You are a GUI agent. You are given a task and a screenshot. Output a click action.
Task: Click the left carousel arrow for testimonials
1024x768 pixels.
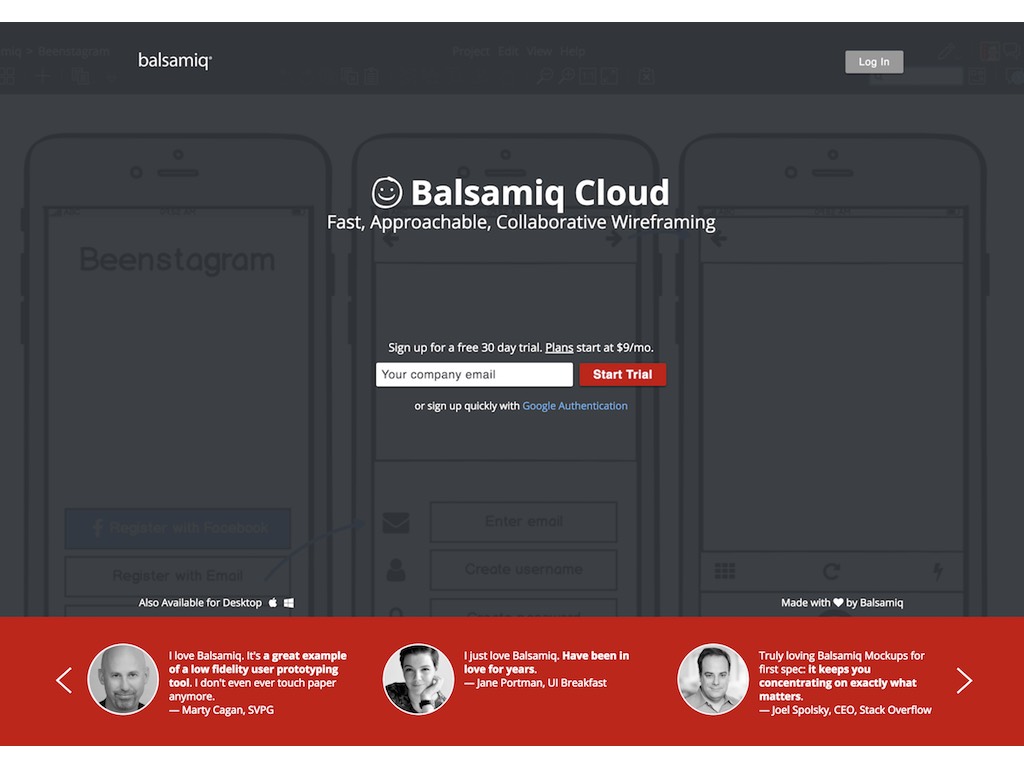point(63,680)
